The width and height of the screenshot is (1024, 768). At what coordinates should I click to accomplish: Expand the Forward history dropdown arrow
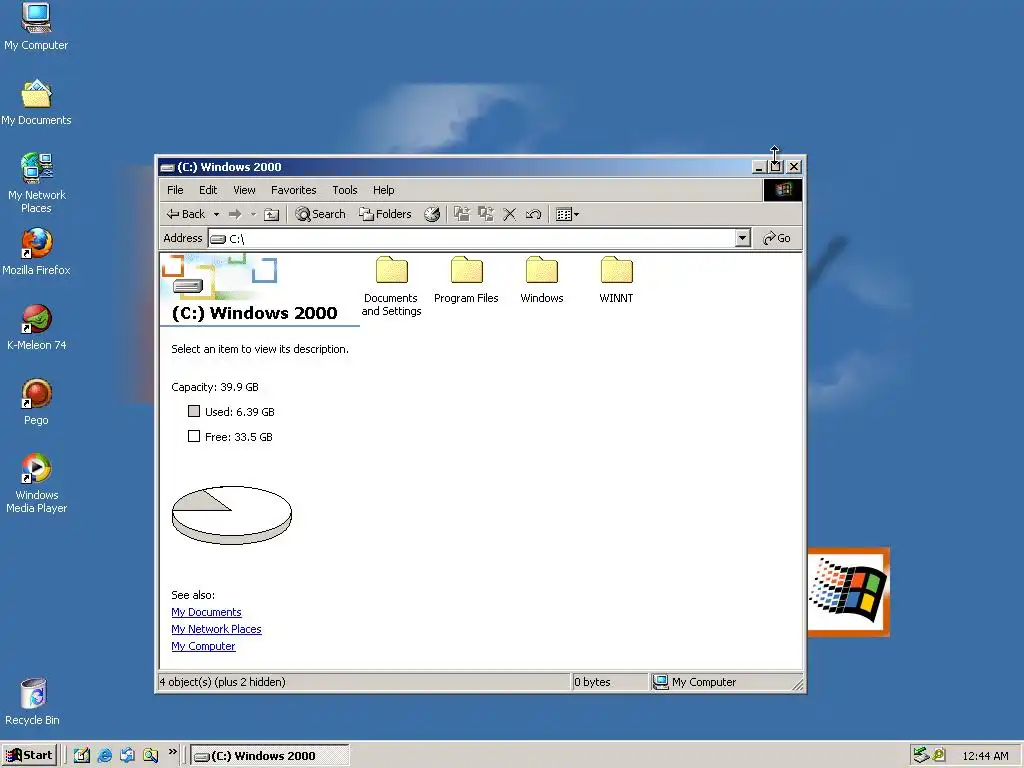[x=253, y=214]
